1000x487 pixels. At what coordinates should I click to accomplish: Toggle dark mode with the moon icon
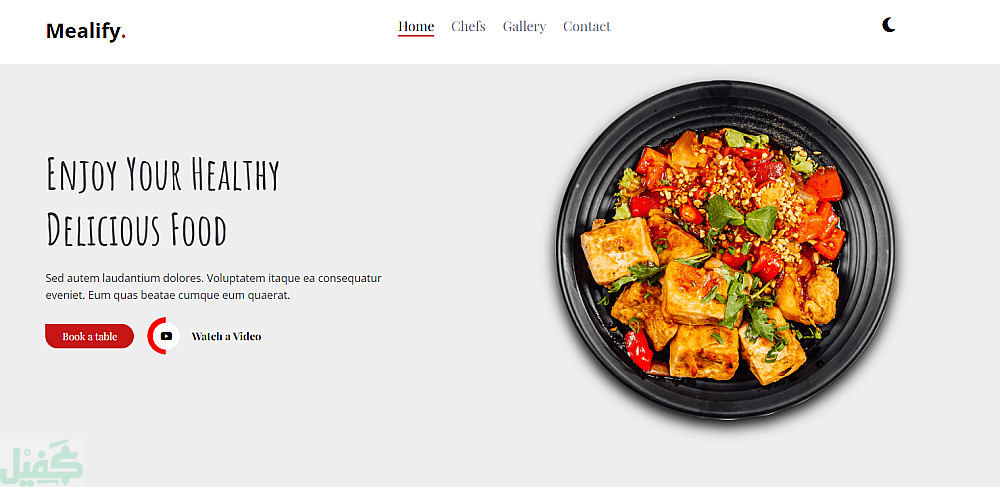[888, 25]
